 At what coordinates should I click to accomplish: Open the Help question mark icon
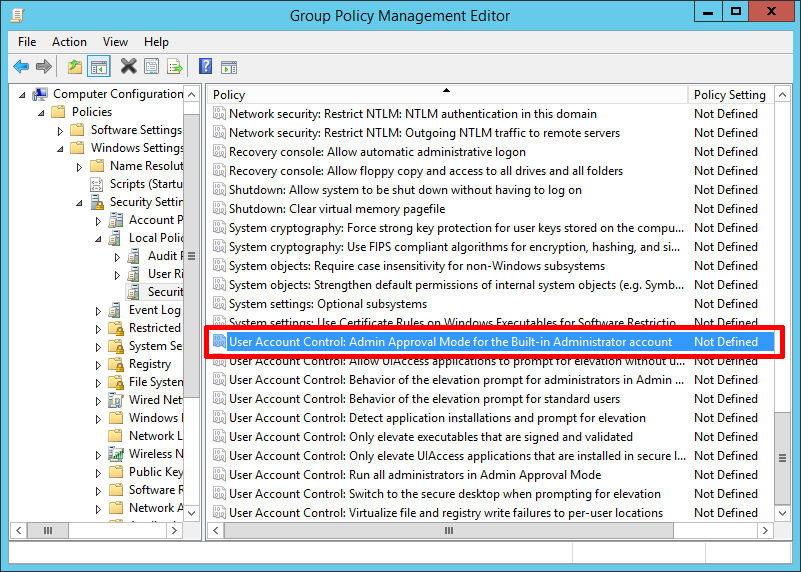(x=205, y=66)
